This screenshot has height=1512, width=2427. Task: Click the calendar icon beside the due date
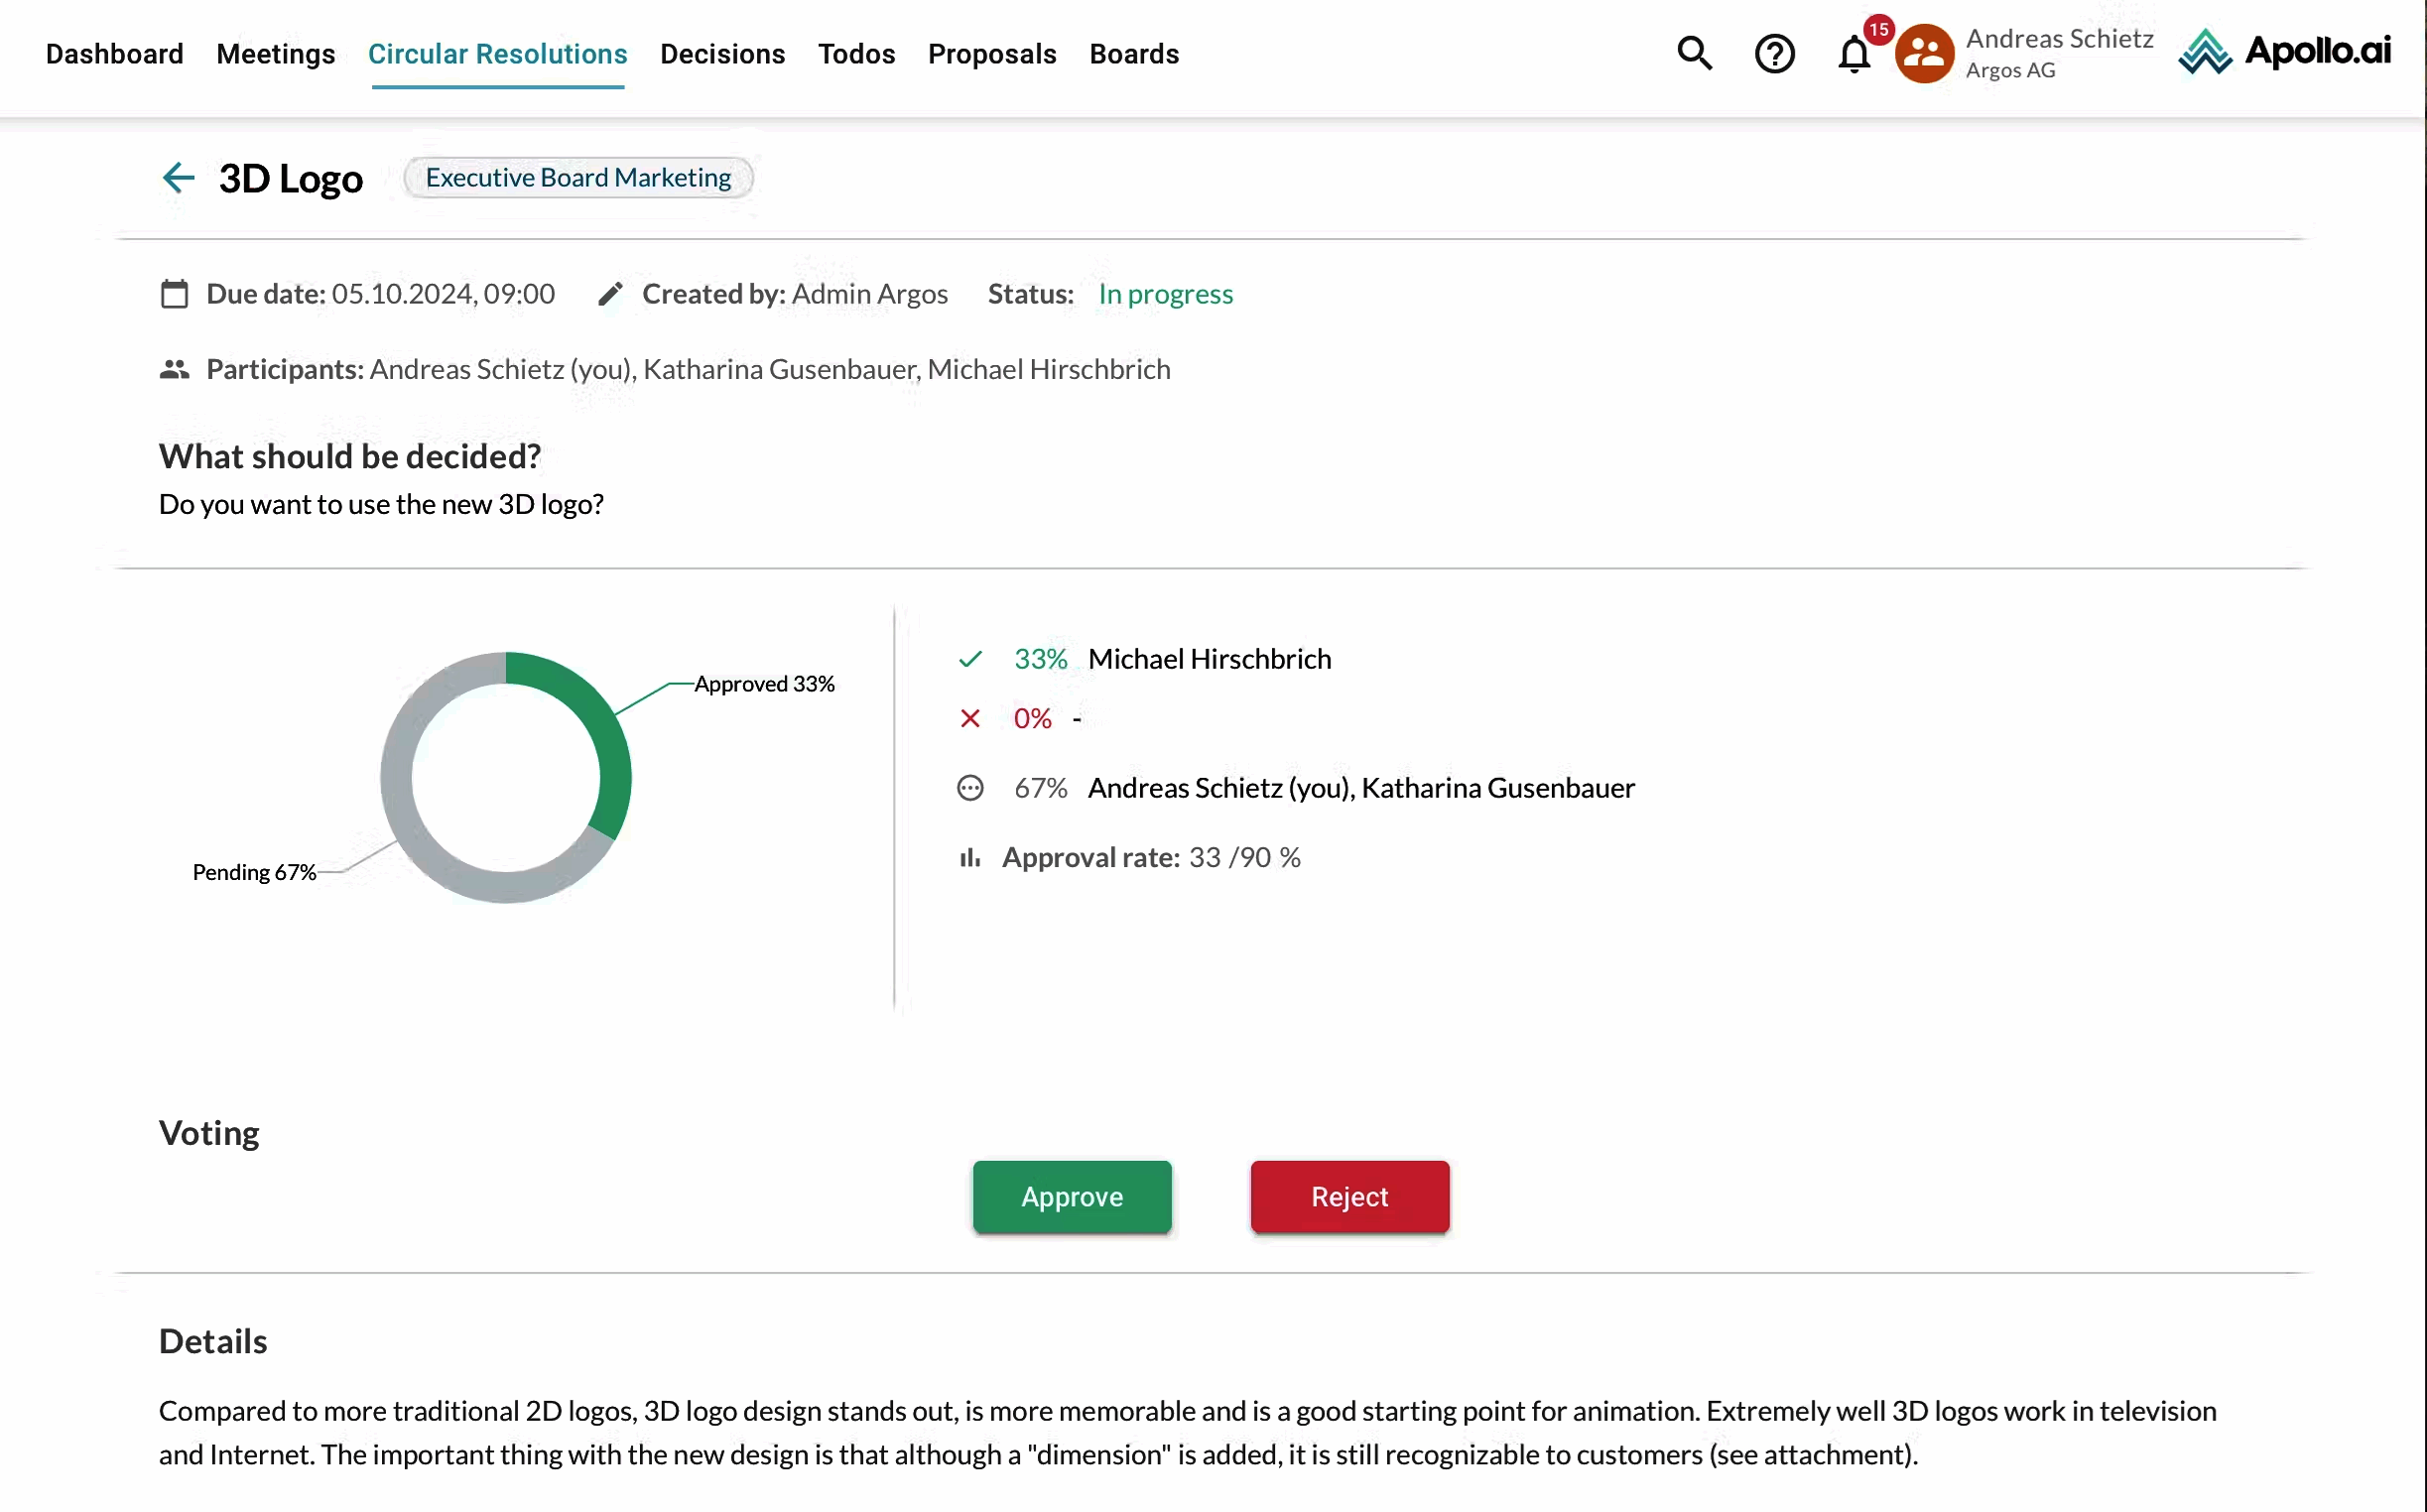(174, 293)
